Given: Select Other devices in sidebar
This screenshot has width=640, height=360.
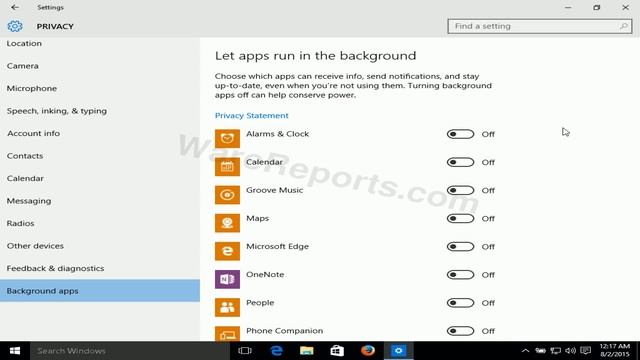Looking at the screenshot, I should point(100,246).
